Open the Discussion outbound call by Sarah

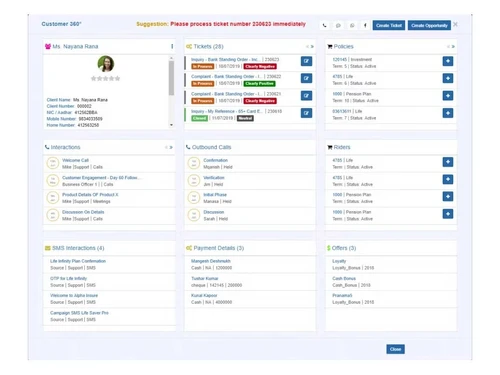[x=214, y=212]
